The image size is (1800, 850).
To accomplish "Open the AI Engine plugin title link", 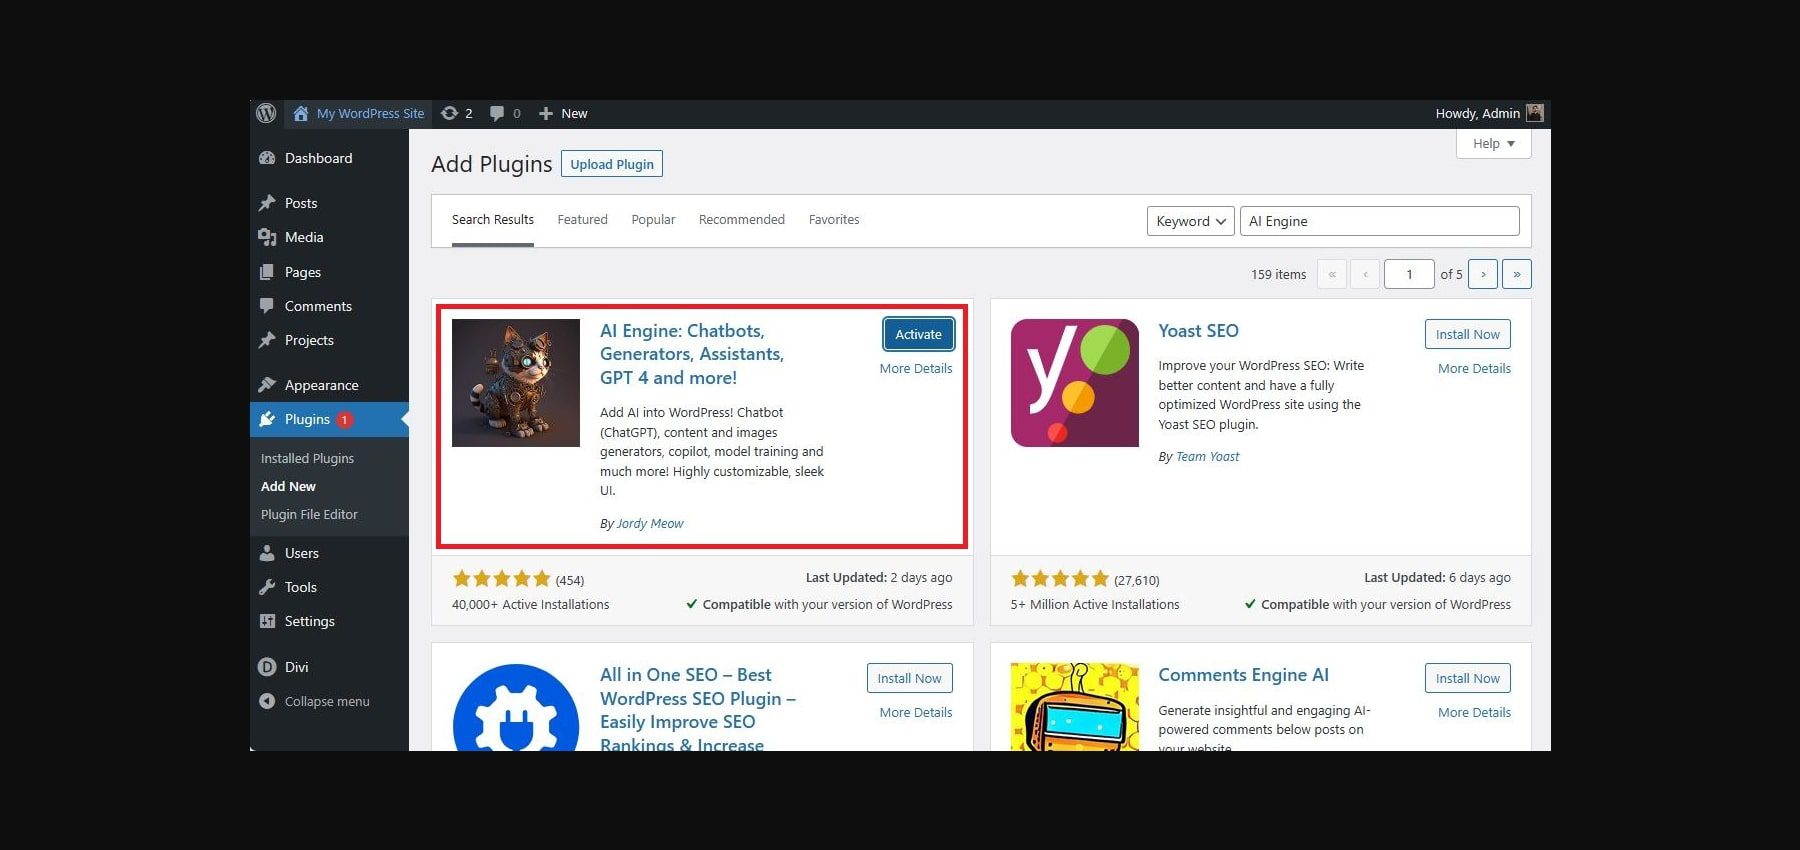I will pos(692,354).
